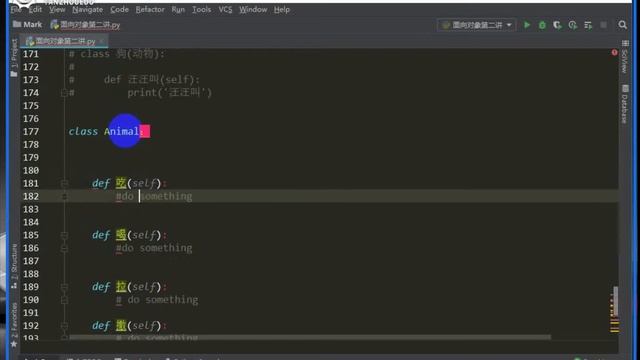Open Search Everywhere magnifier icon
This screenshot has width=640, height=360.
(x=622, y=25)
